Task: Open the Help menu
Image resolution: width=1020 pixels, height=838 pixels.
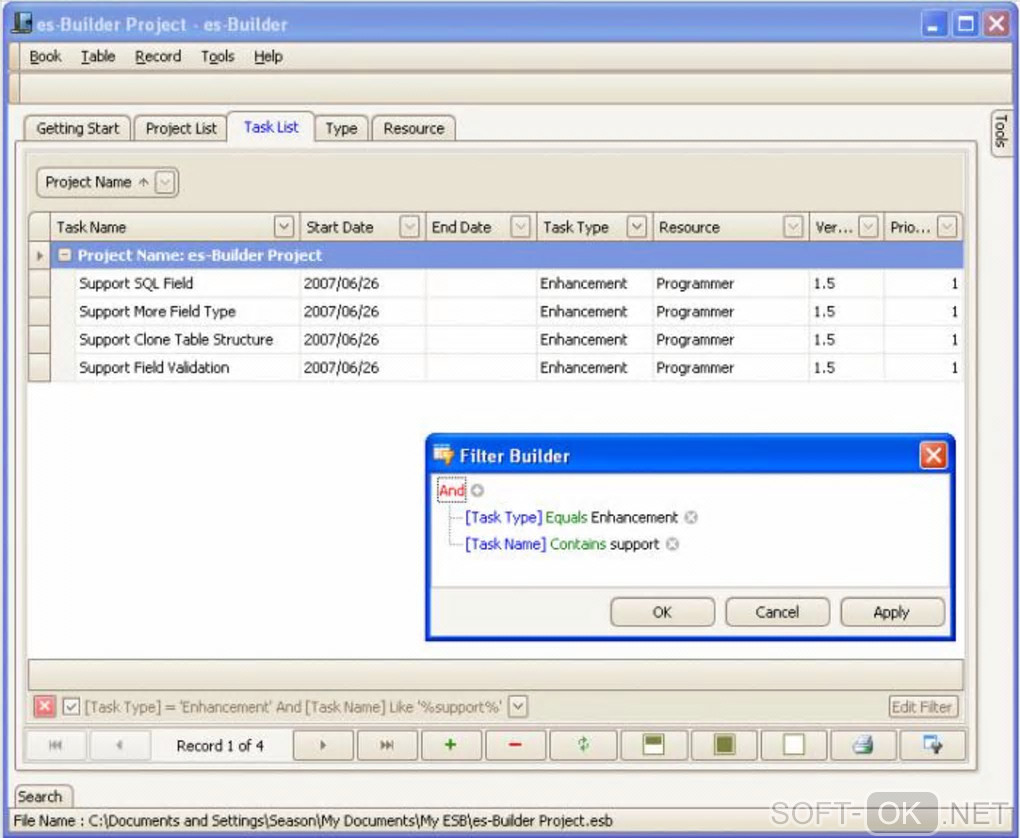Action: [x=268, y=57]
